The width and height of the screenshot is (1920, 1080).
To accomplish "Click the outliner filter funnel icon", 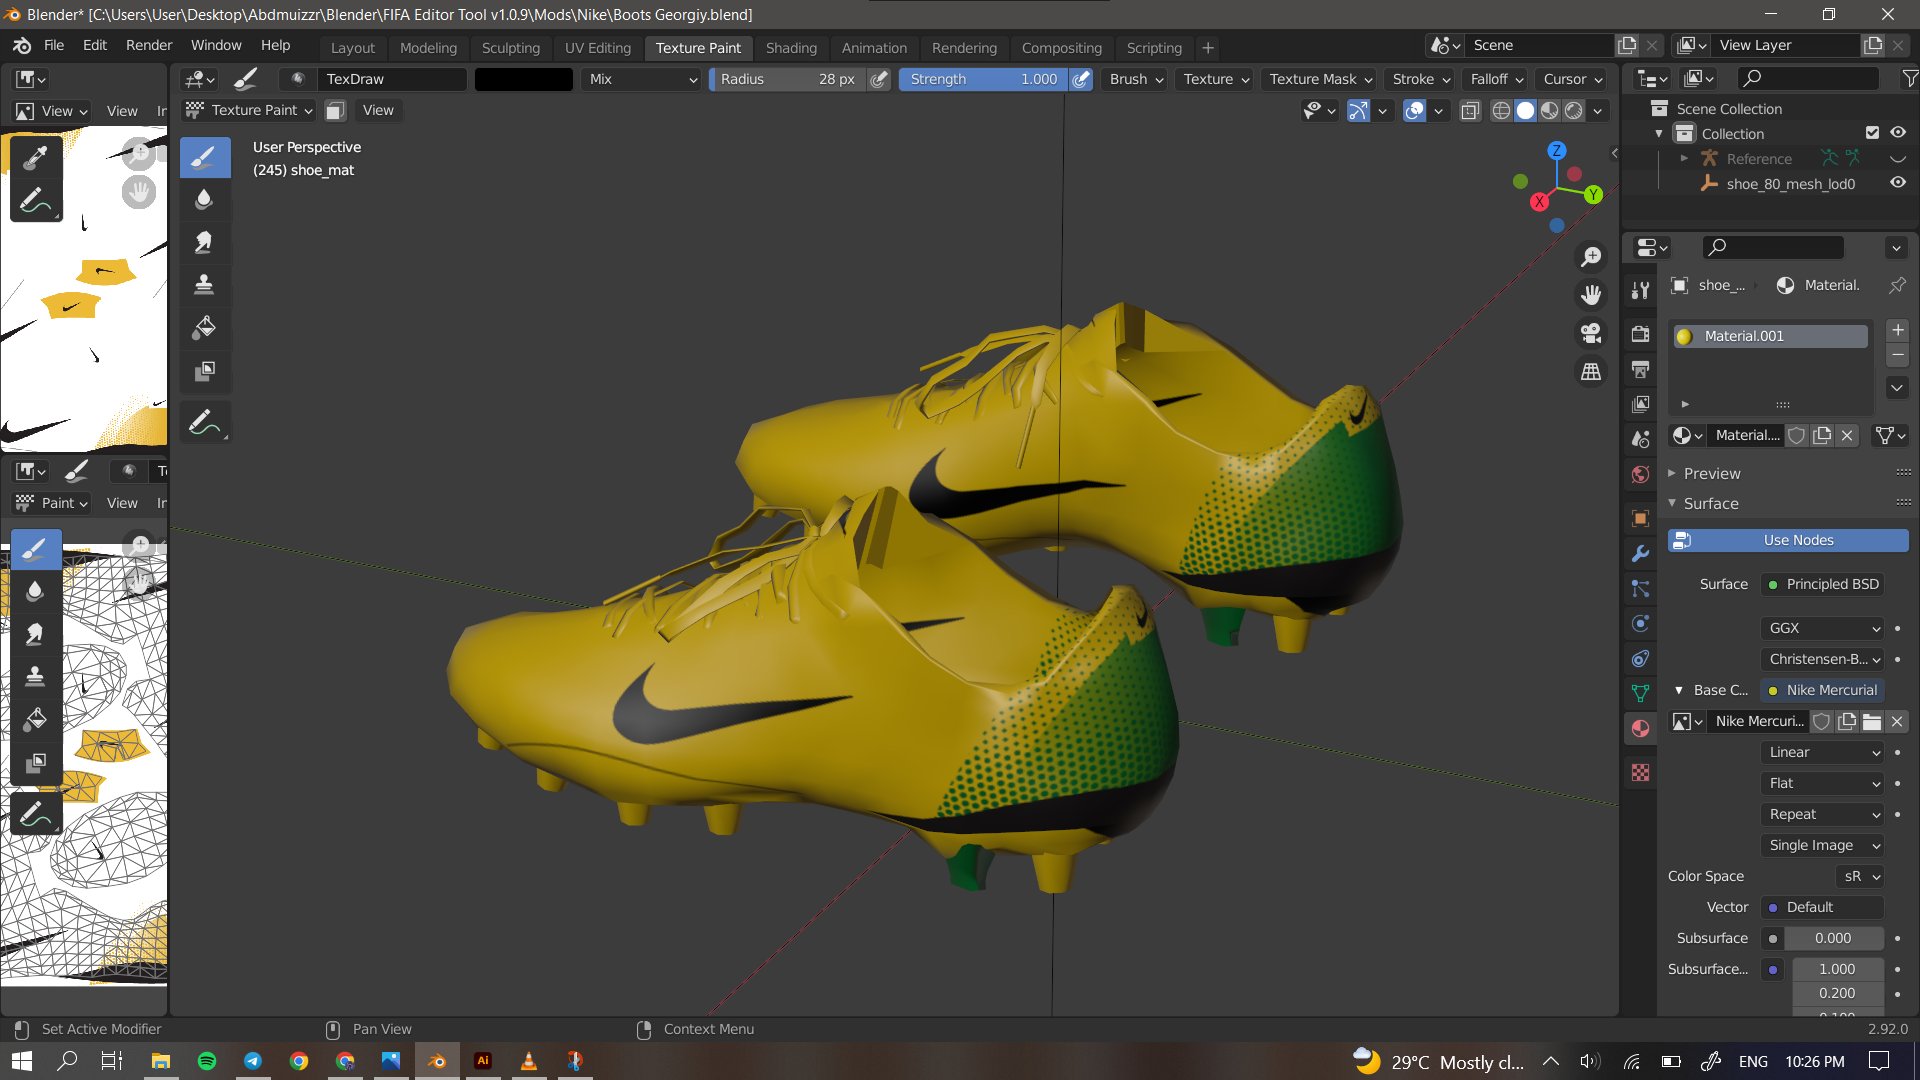I will point(1909,78).
